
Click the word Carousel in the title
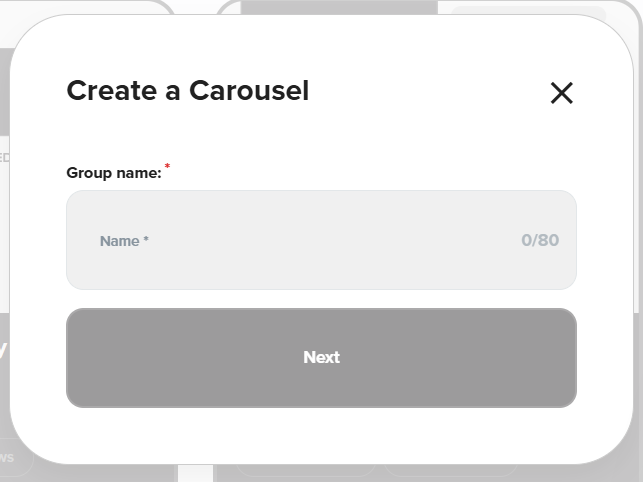(248, 91)
